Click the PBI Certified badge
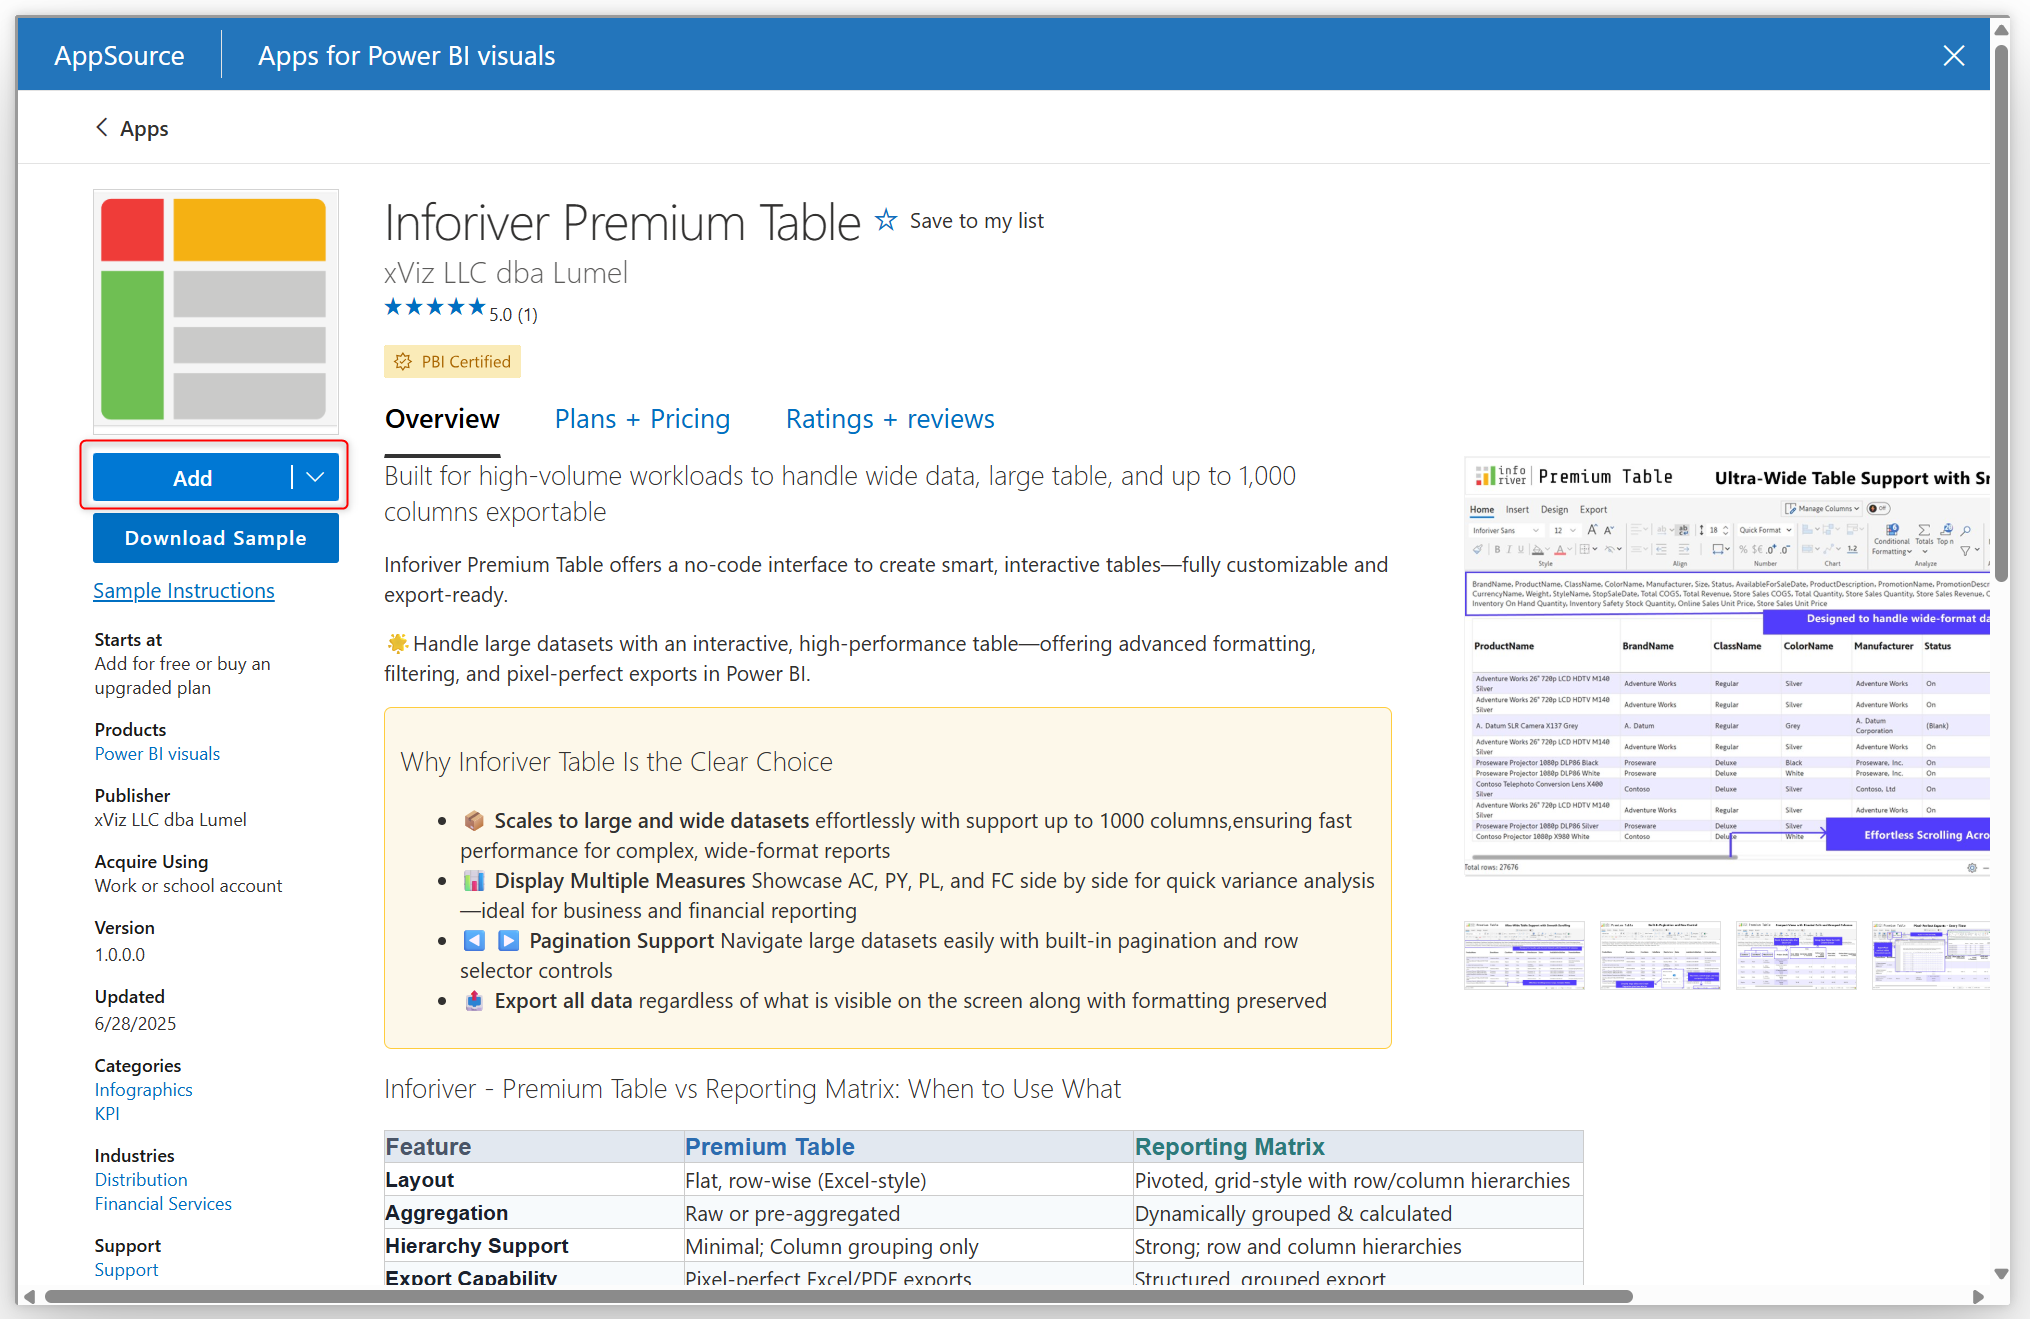Image resolution: width=2030 pixels, height=1319 pixels. pos(452,362)
